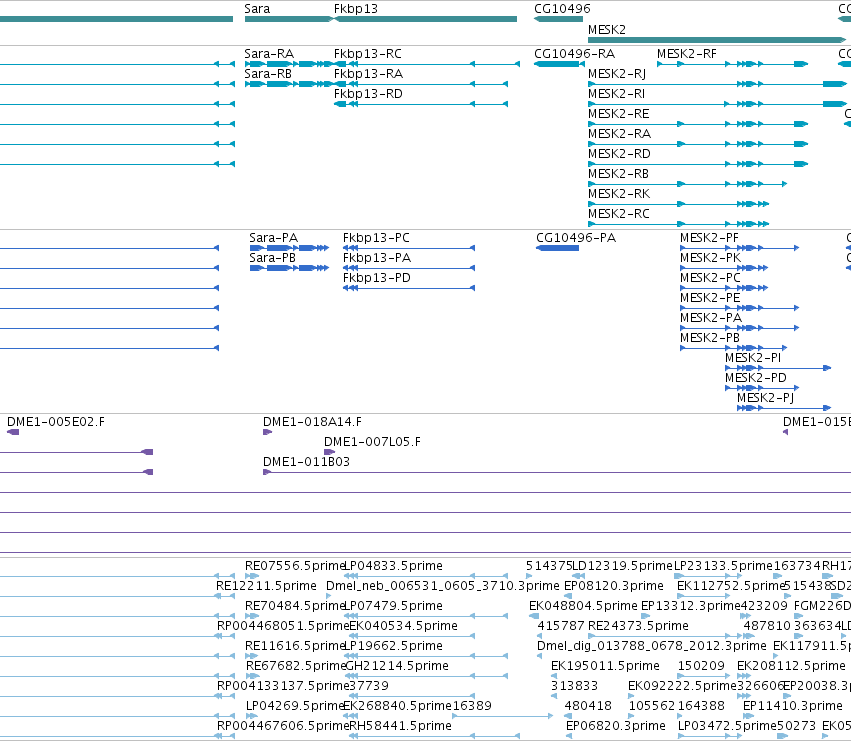
Task: Select transcript MESK2-RF
Action: coord(687,54)
